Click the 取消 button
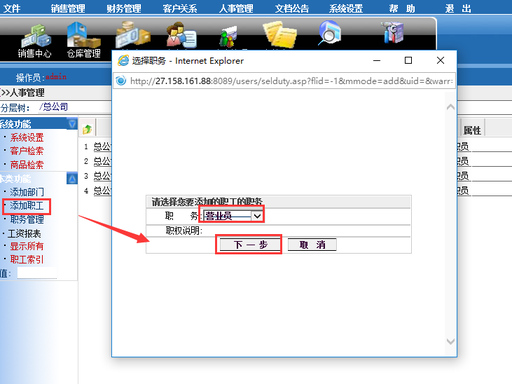The width and height of the screenshot is (512, 384). point(312,245)
